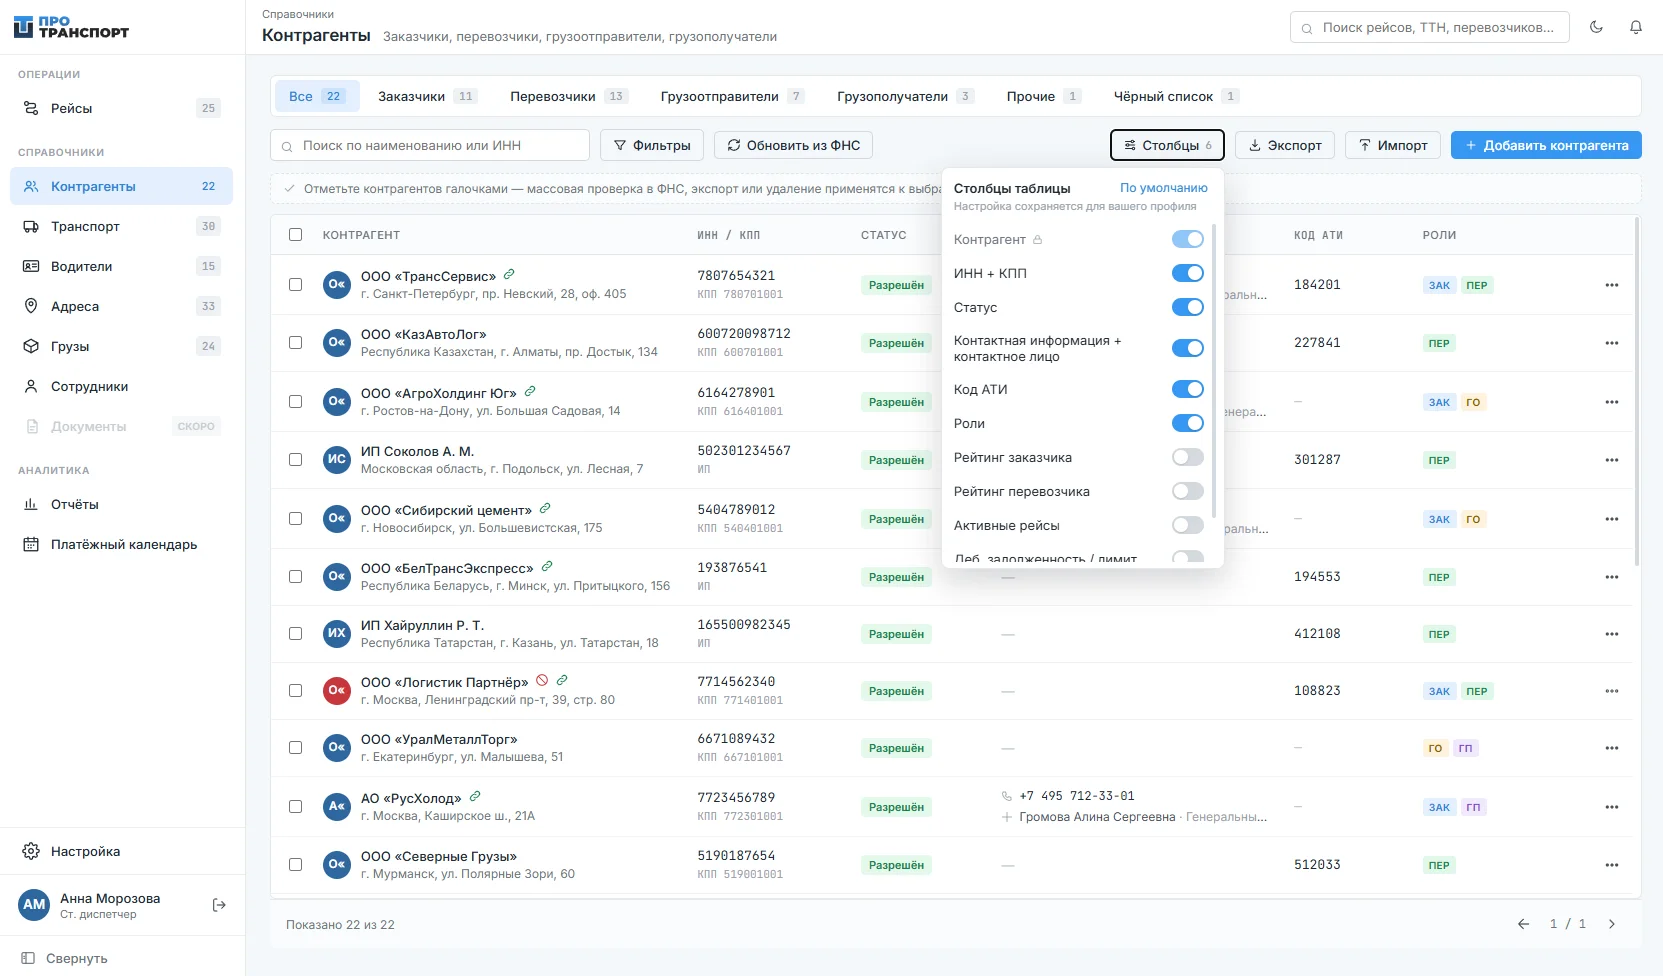Focus the Поиск по наименованию или ИНН field
The height and width of the screenshot is (976, 1663).
coord(430,145)
